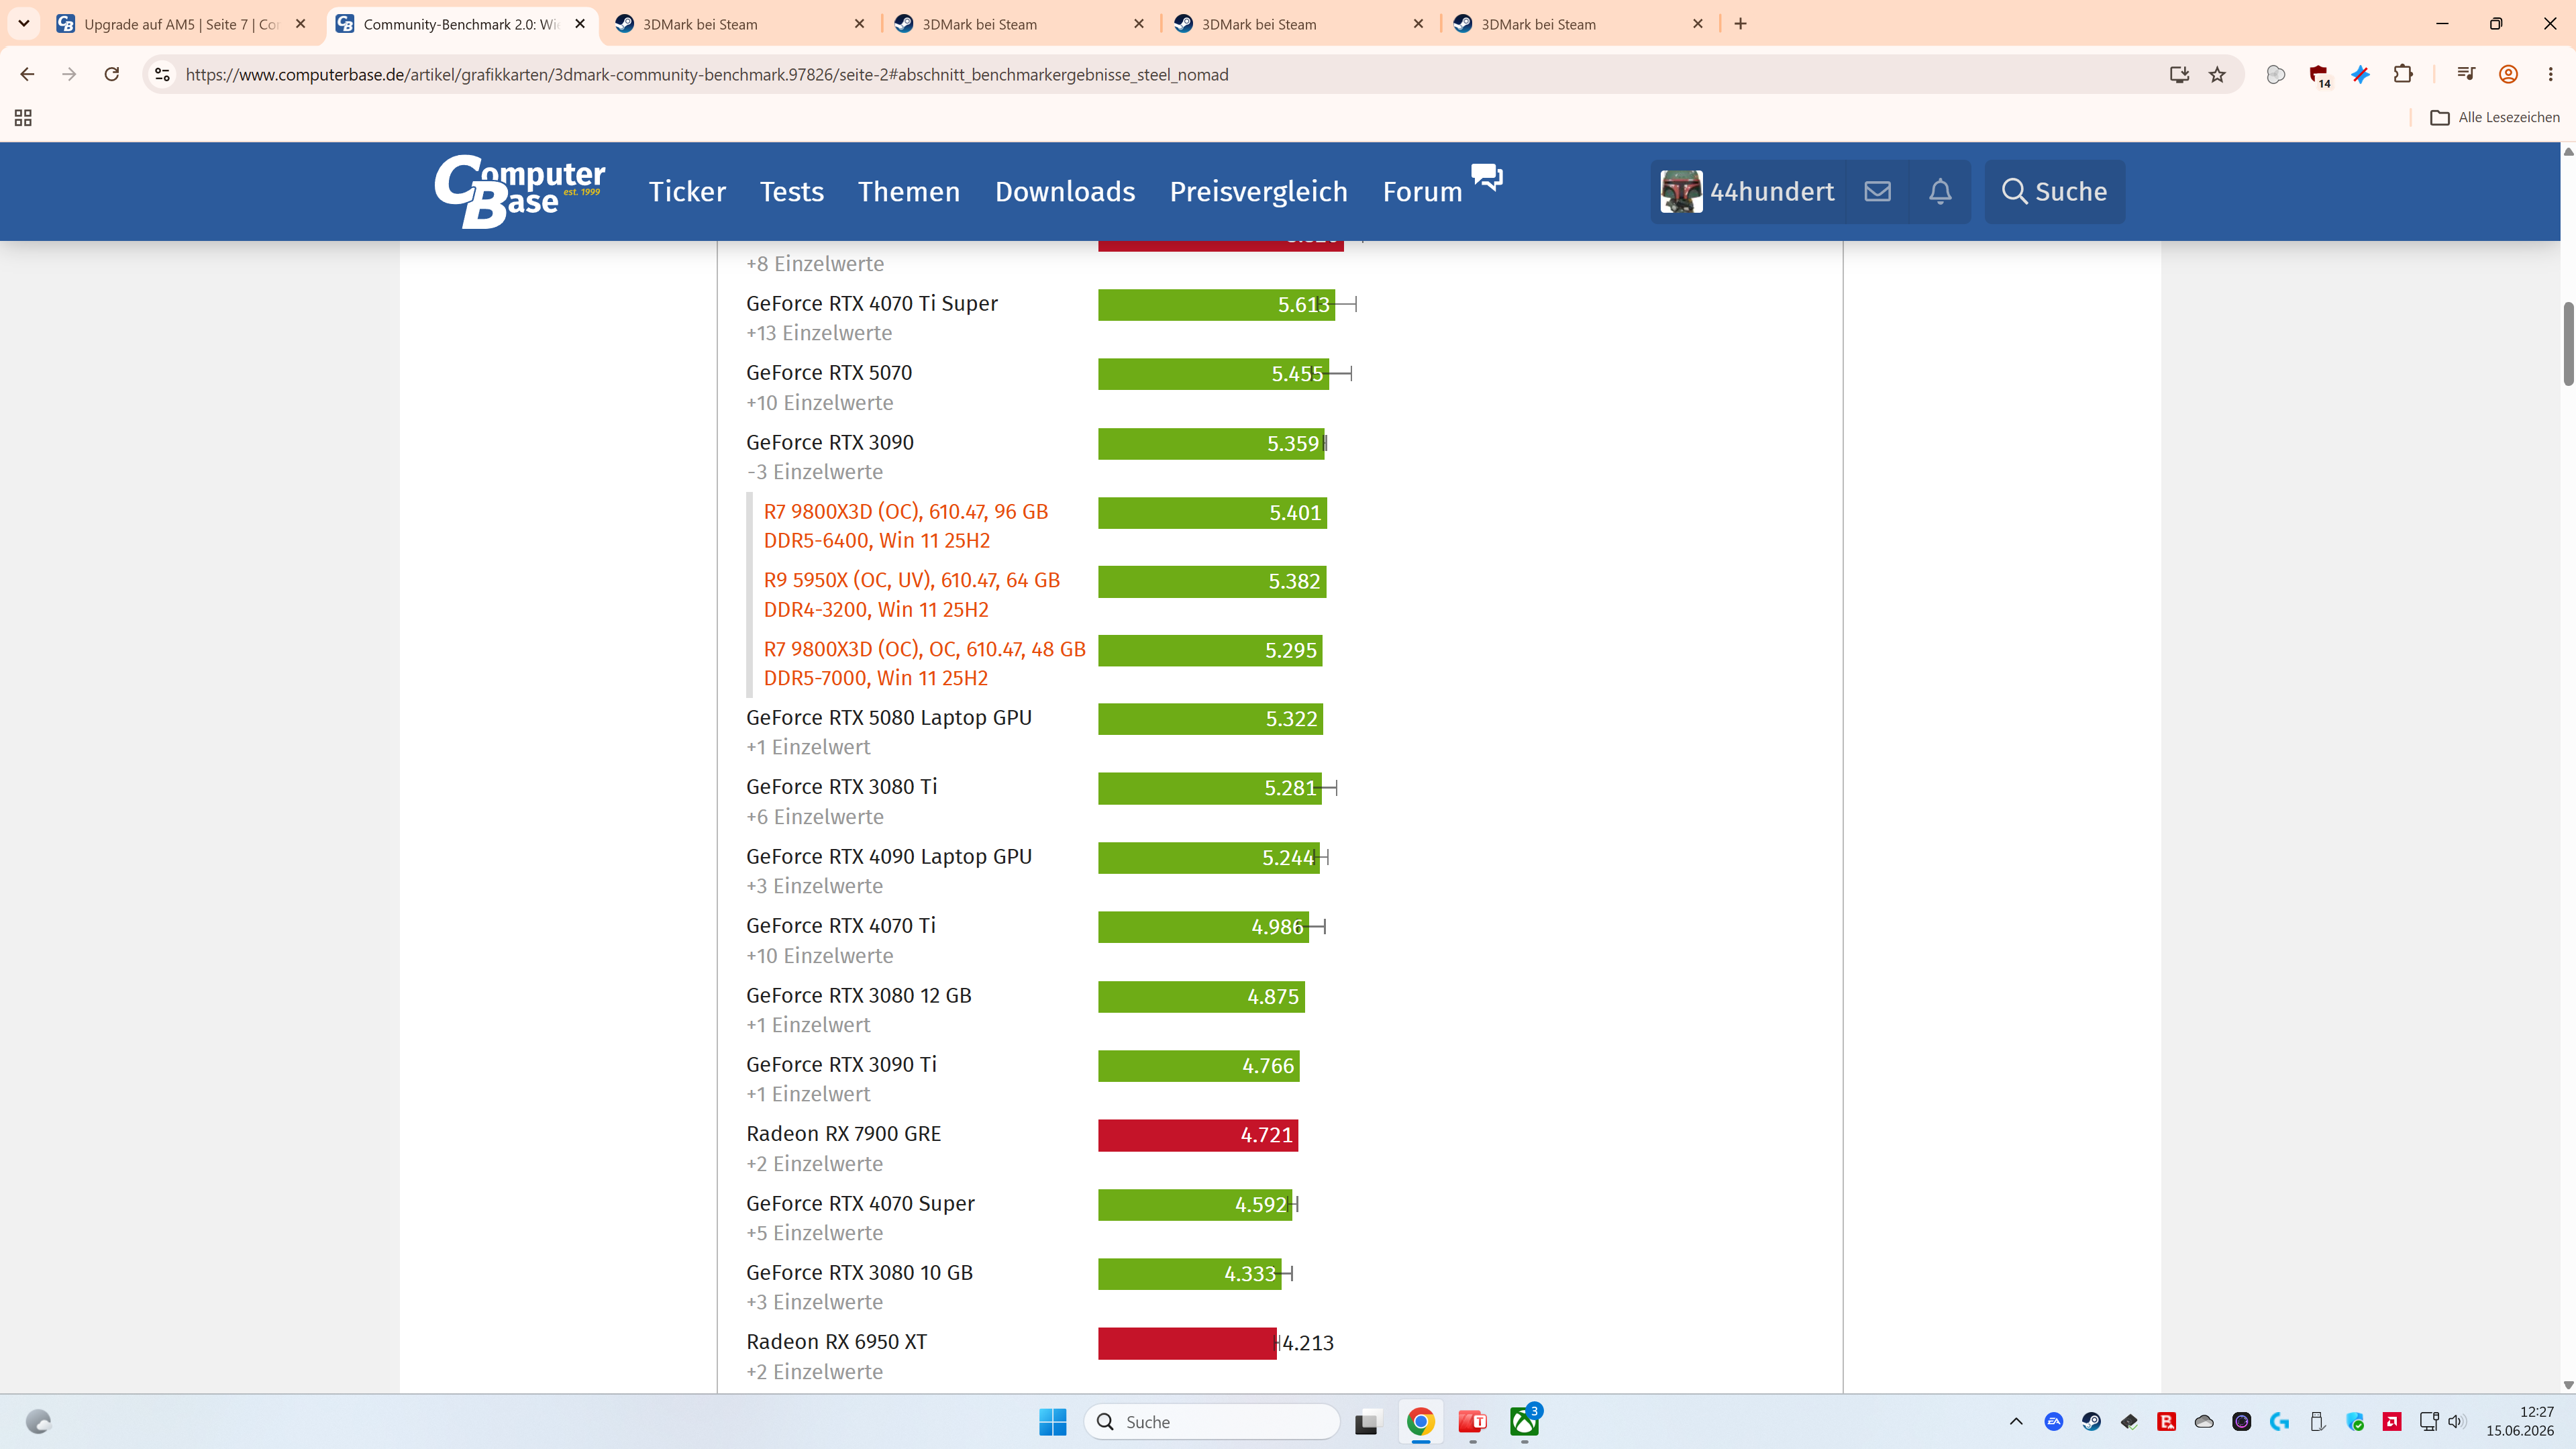Switch to Upgrade auf AM5 tab
The image size is (2576, 1449).
[182, 24]
